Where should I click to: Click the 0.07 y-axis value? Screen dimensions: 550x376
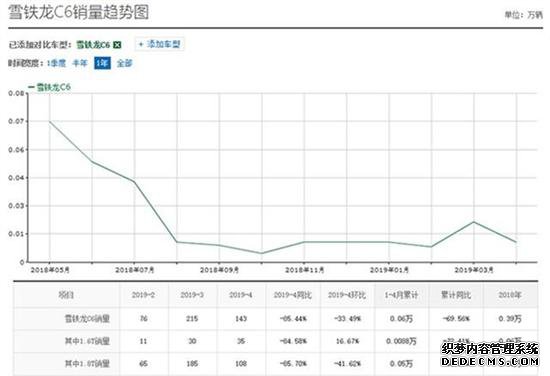(16, 121)
